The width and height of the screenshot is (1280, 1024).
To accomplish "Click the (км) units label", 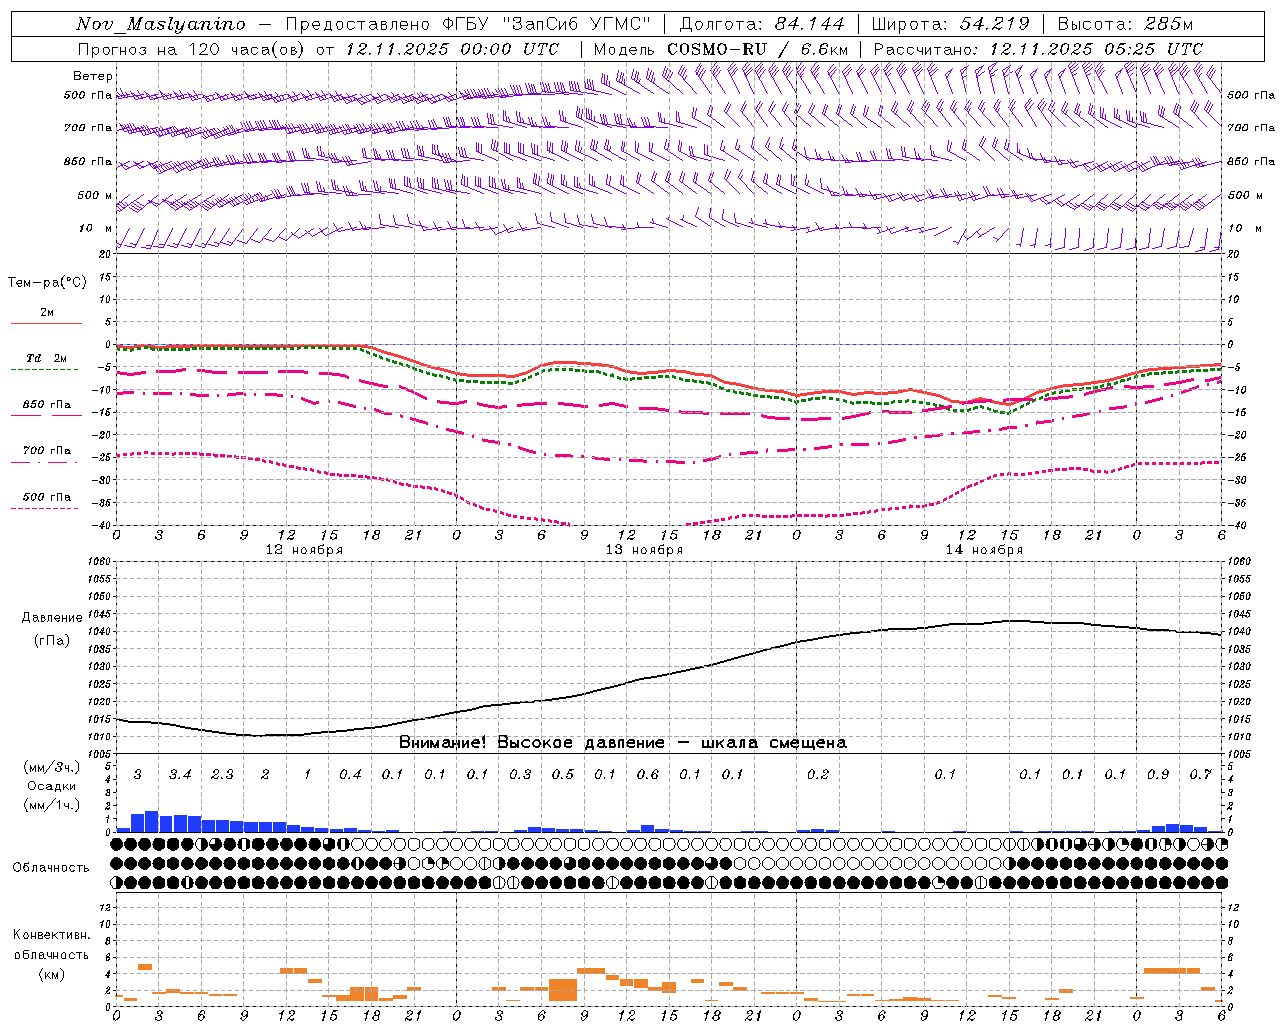I will 51,974.
